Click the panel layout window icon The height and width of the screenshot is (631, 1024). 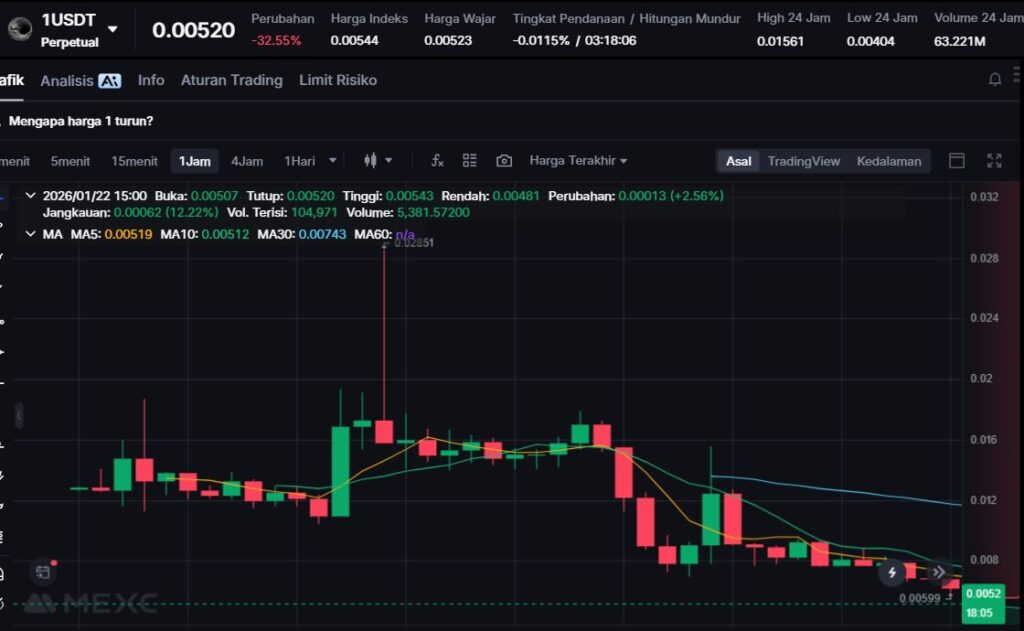tap(957, 161)
